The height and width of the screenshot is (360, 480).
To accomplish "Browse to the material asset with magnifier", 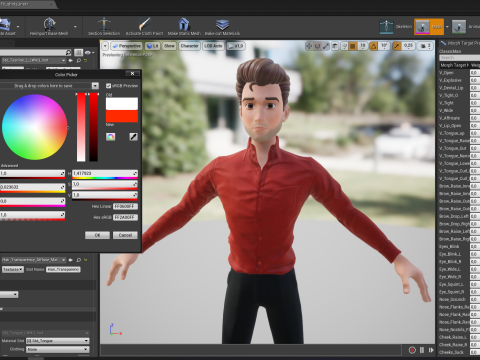I will click(79, 60).
